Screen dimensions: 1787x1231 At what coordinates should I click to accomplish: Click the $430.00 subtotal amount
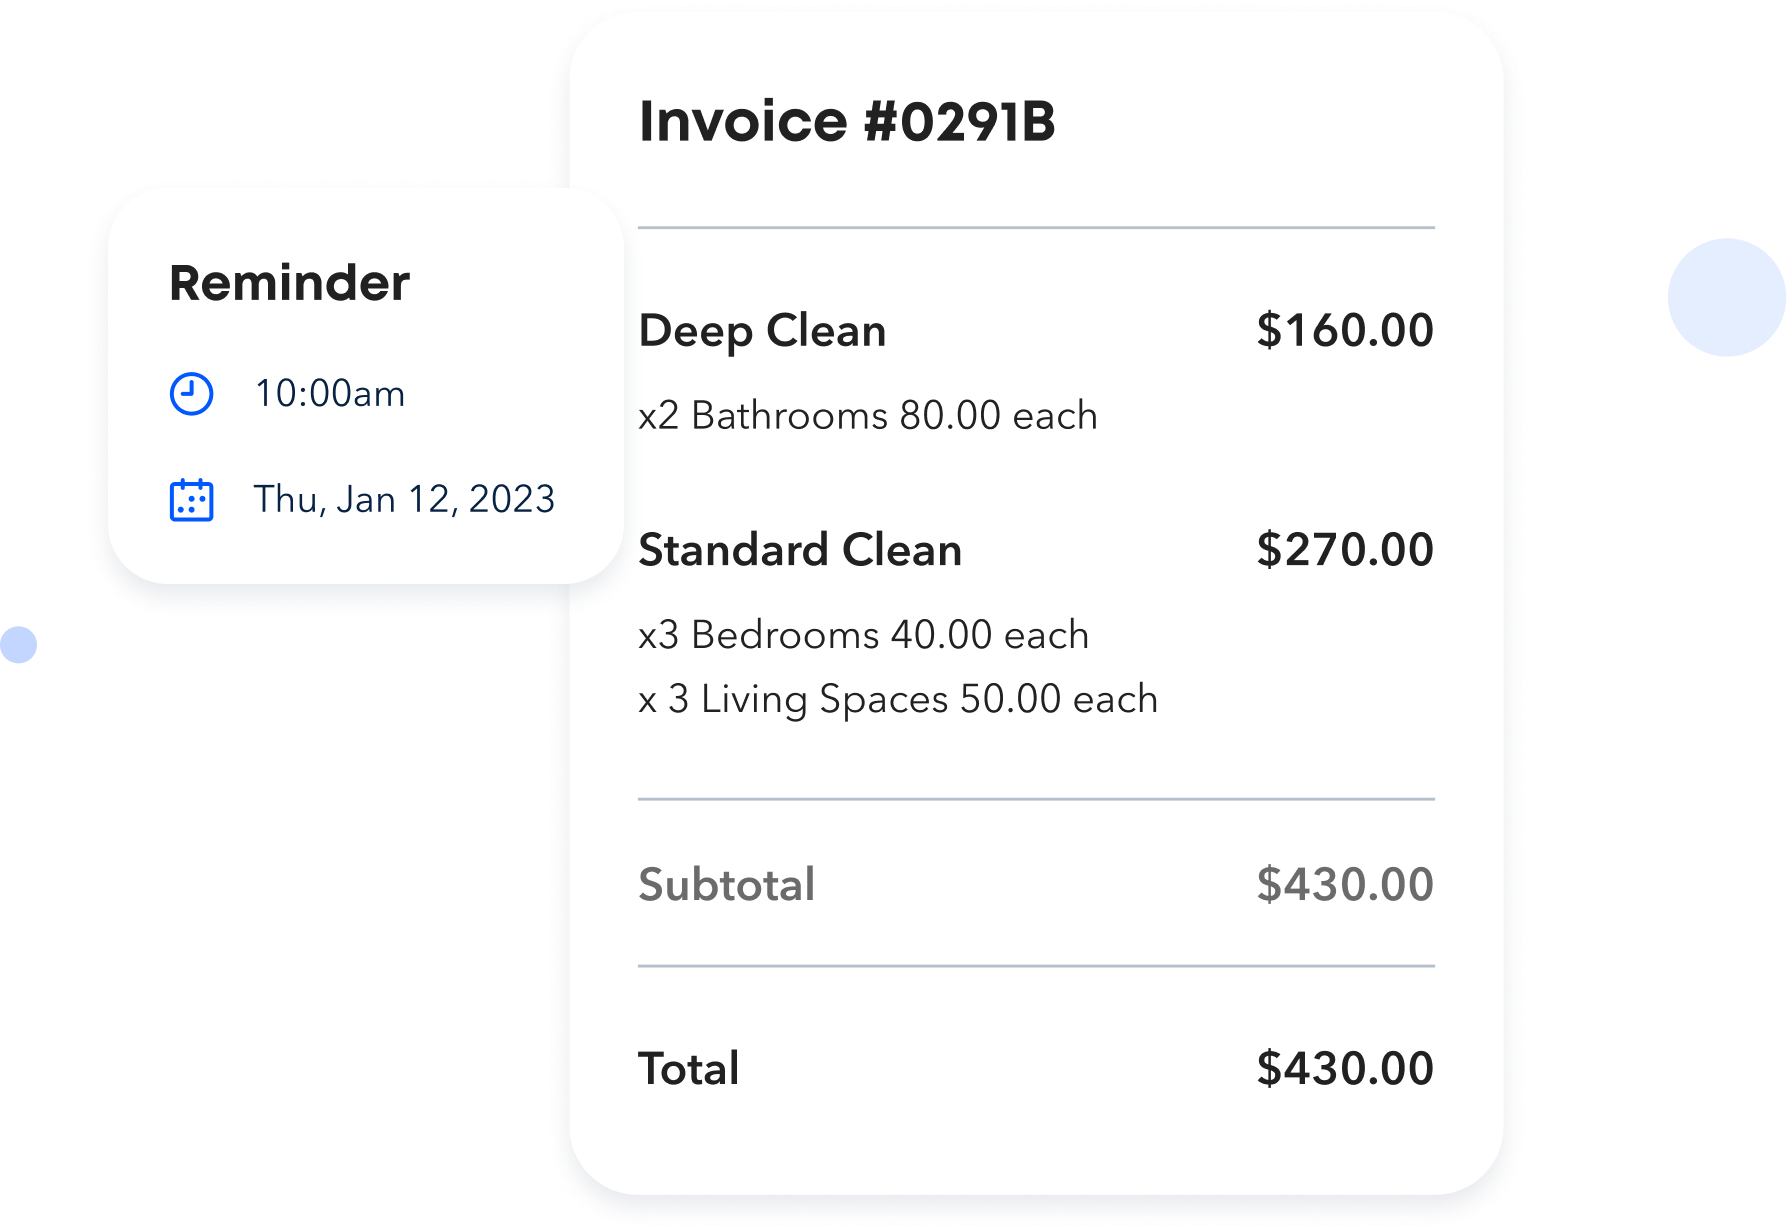click(x=1344, y=885)
